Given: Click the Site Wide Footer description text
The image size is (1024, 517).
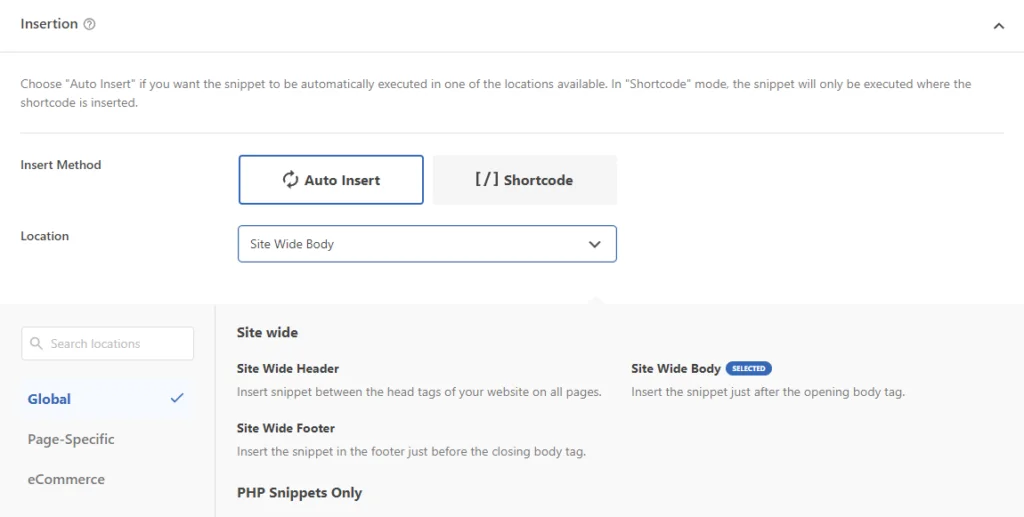Looking at the screenshot, I should (411, 452).
